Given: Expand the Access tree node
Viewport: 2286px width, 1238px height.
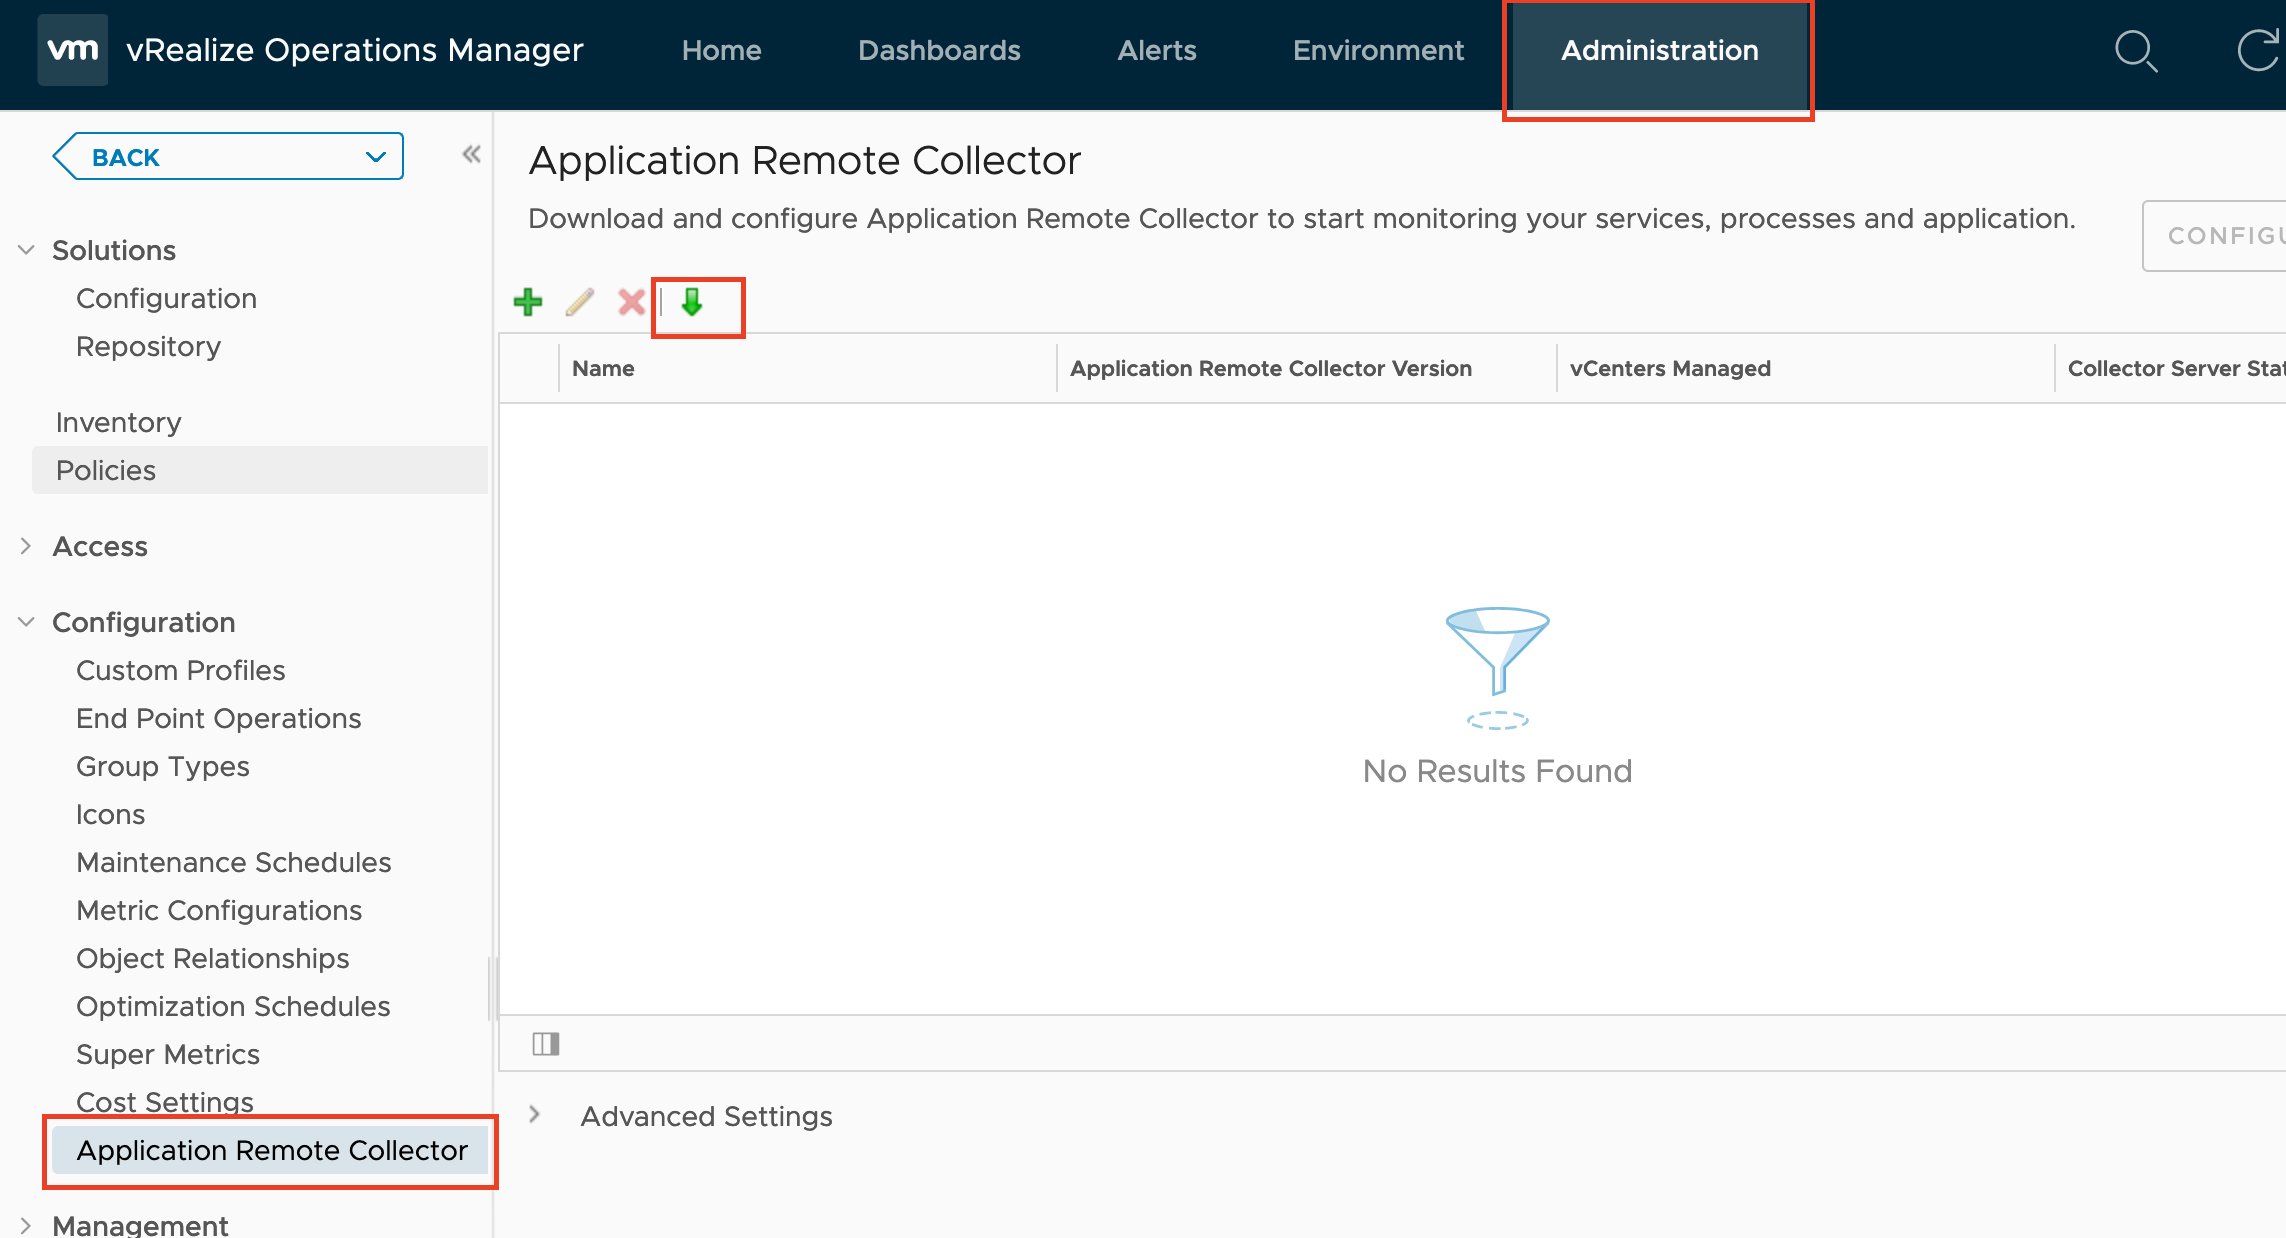Looking at the screenshot, I should click(26, 546).
